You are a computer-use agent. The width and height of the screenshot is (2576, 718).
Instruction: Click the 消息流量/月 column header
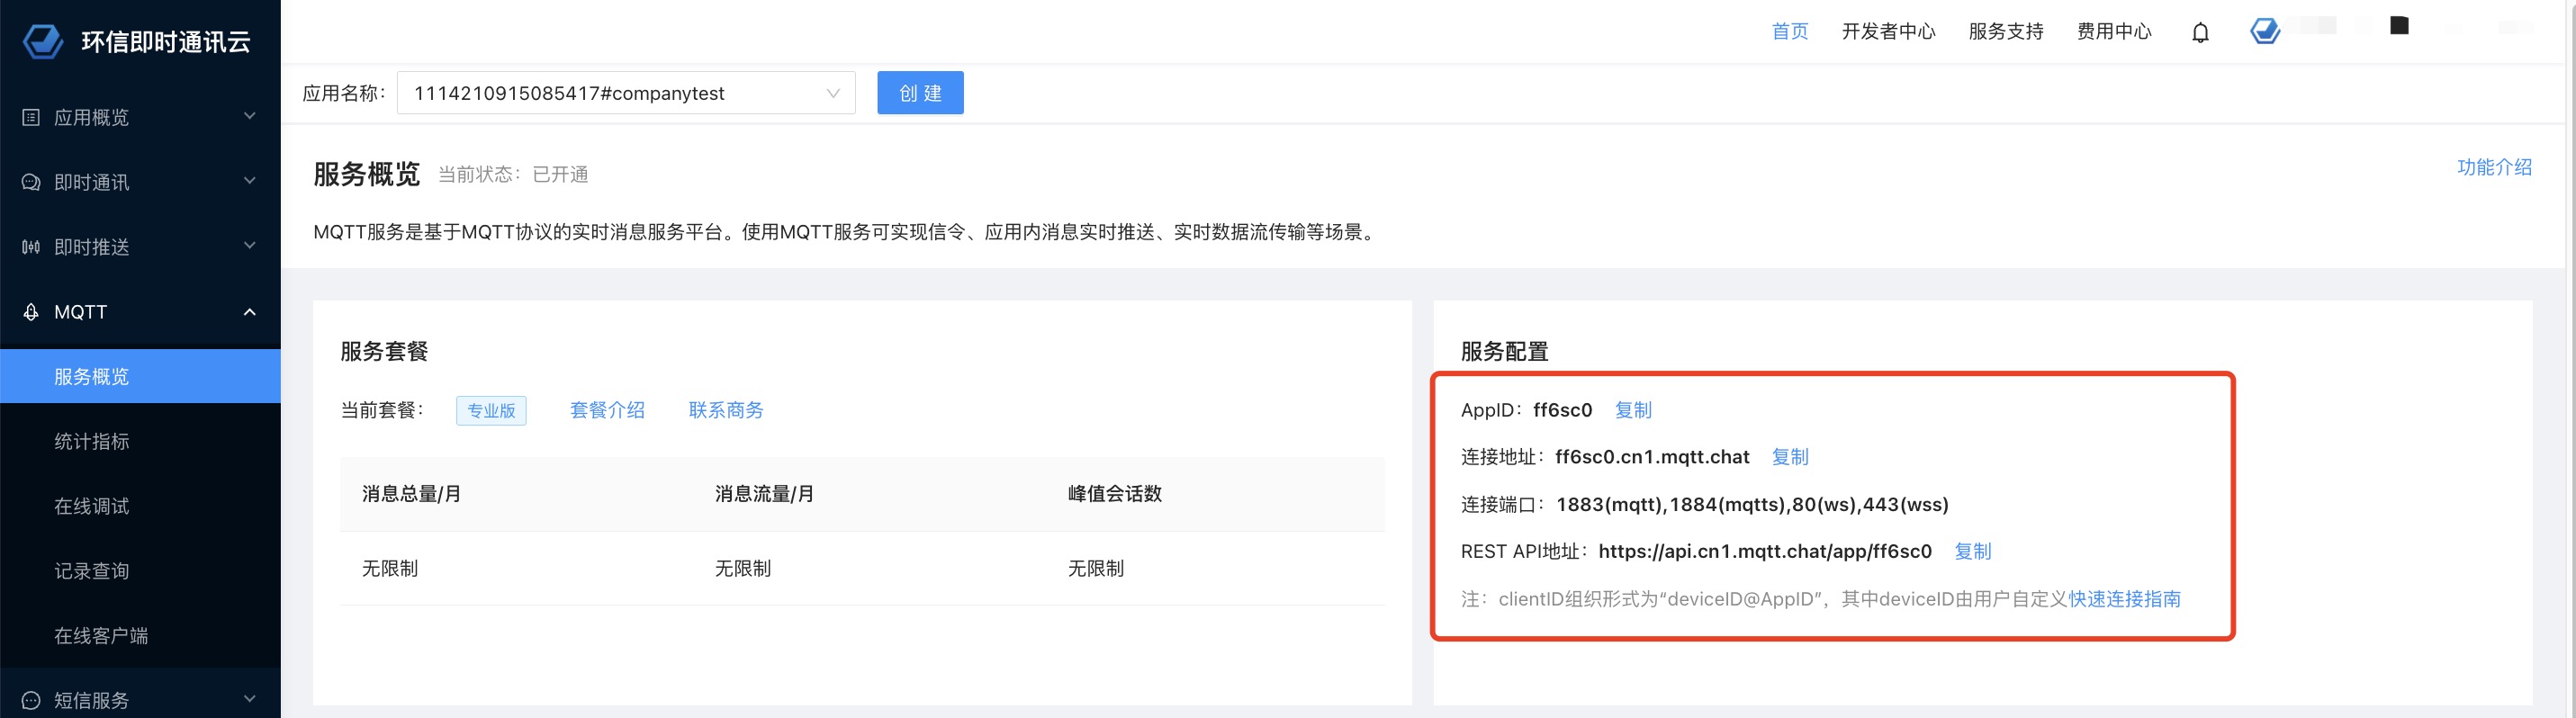tap(764, 494)
